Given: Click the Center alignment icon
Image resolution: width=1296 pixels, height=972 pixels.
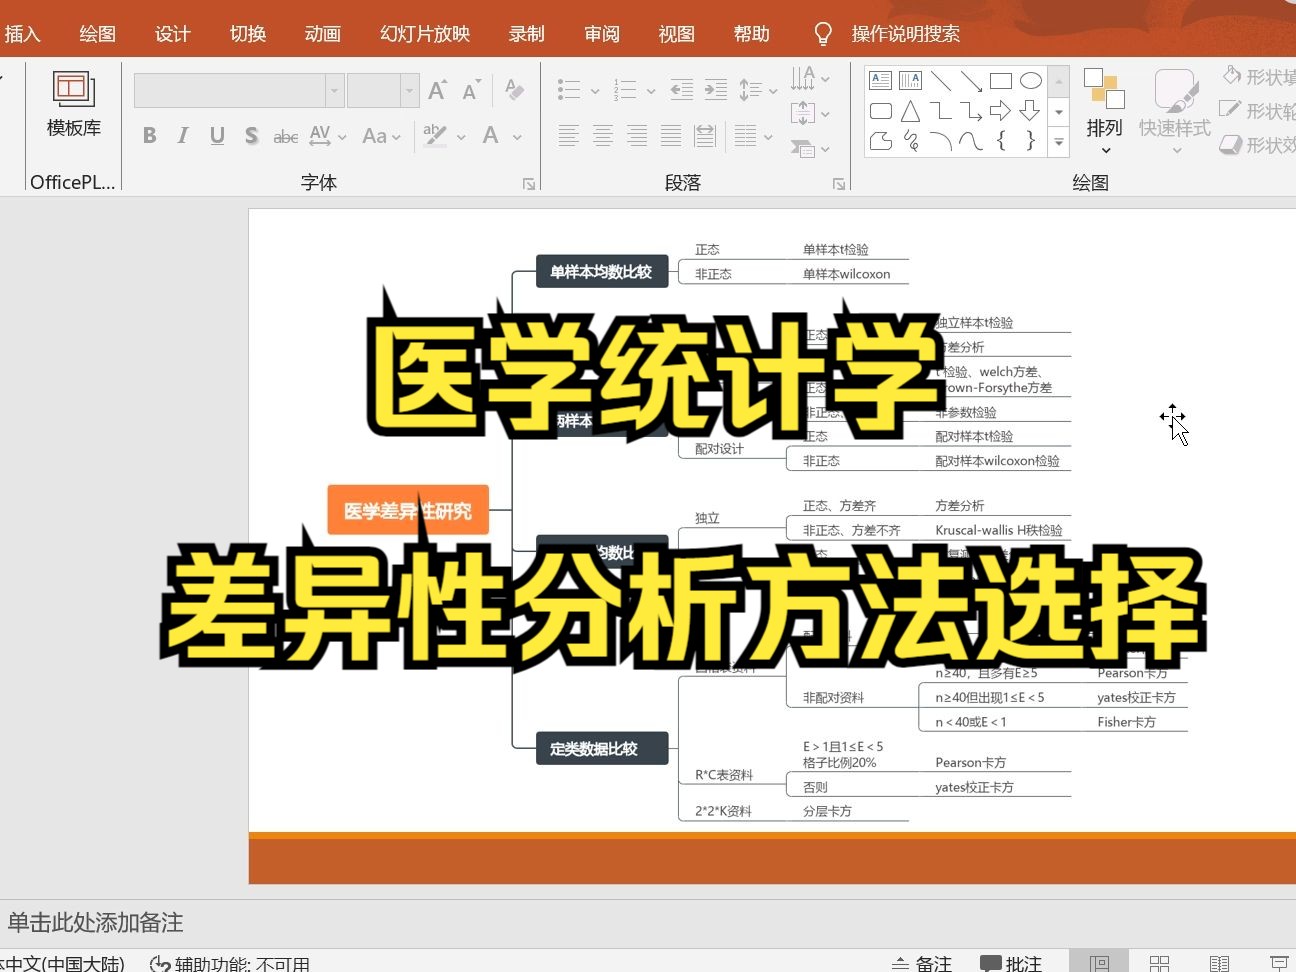Looking at the screenshot, I should click(603, 136).
